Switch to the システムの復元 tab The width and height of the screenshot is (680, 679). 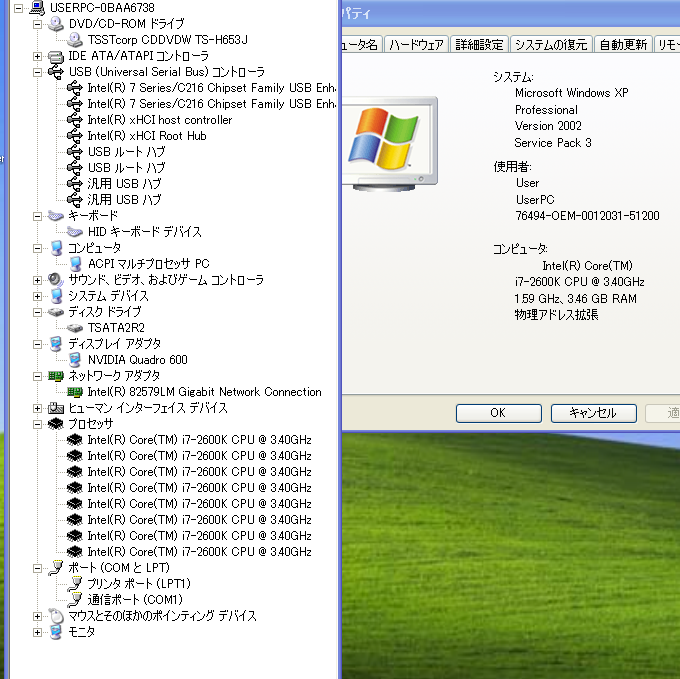[x=550, y=44]
